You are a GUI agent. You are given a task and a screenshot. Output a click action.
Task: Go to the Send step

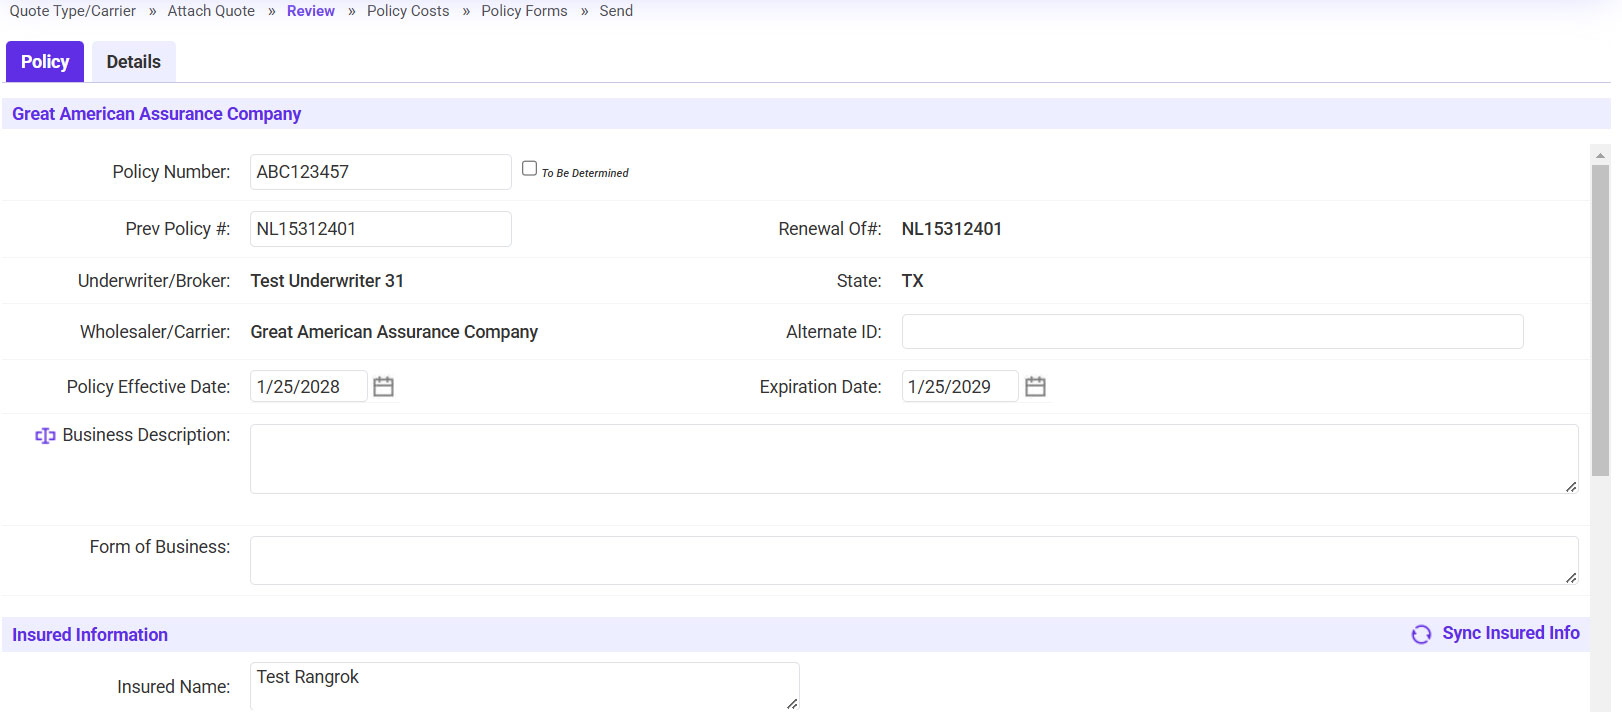[x=616, y=11]
